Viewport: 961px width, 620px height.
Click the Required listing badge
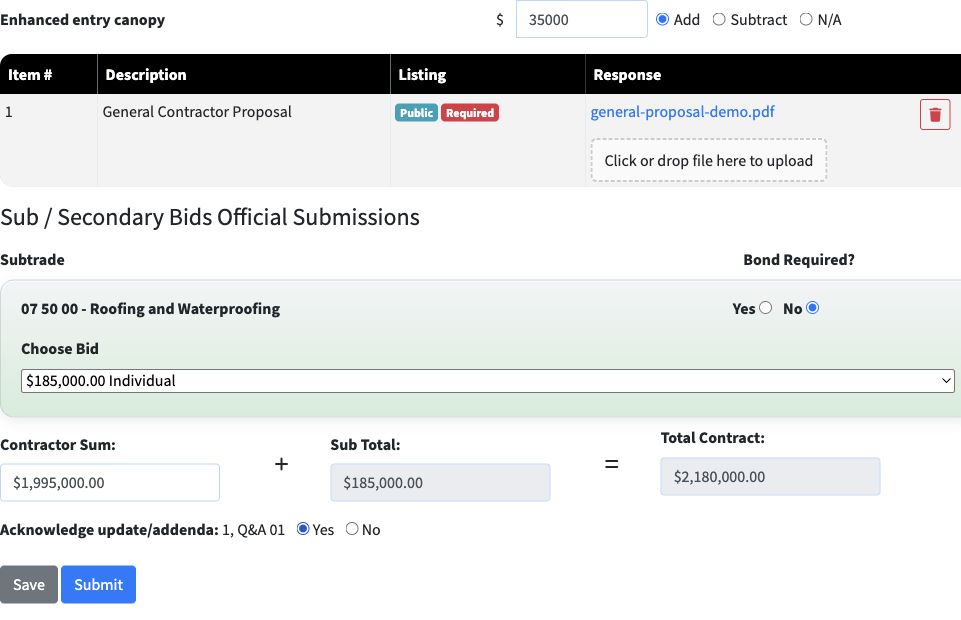click(x=469, y=113)
